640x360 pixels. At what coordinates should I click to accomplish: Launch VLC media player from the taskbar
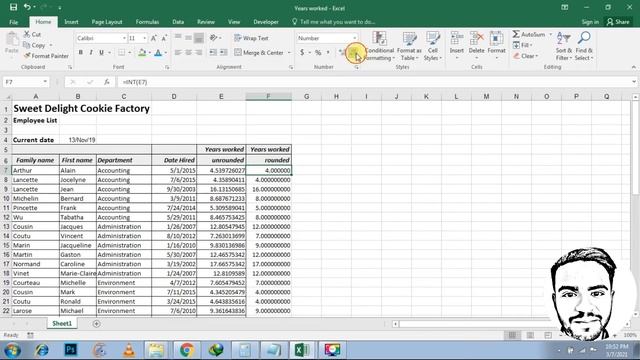coord(129,350)
